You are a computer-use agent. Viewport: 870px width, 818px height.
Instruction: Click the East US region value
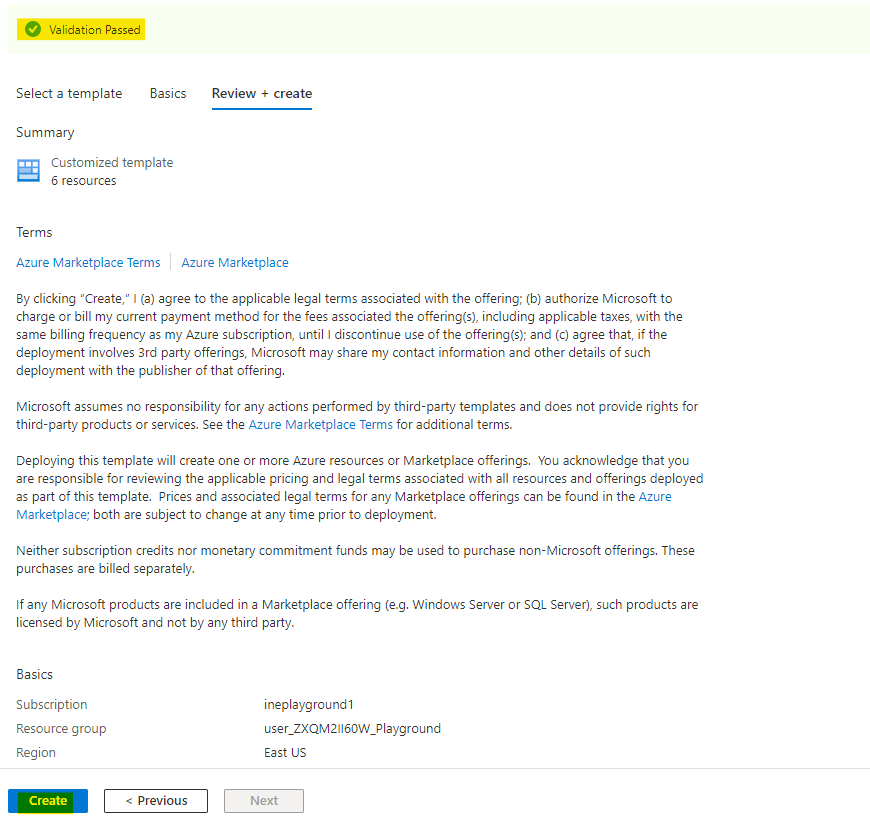285,752
